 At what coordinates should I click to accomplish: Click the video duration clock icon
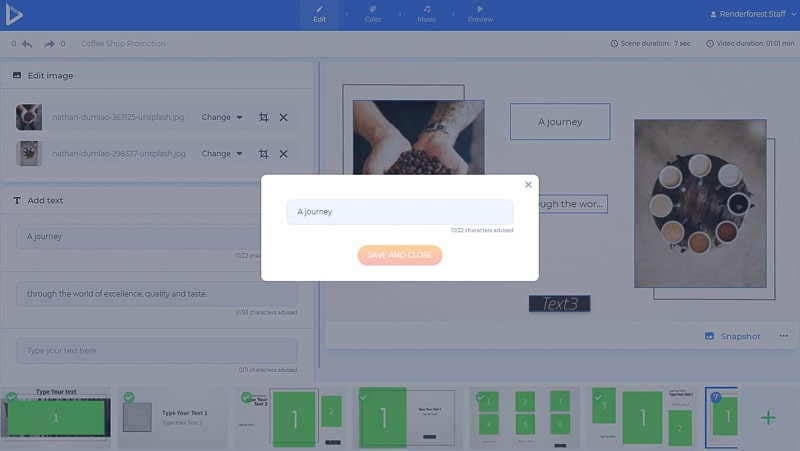tap(710, 44)
